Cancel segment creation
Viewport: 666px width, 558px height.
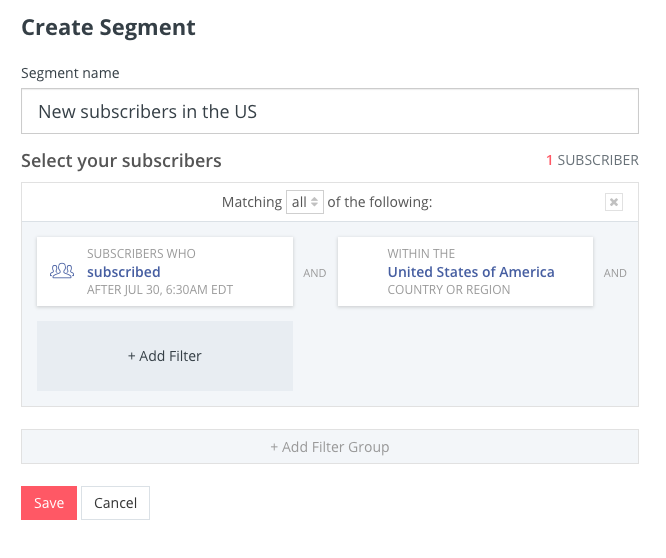116,503
